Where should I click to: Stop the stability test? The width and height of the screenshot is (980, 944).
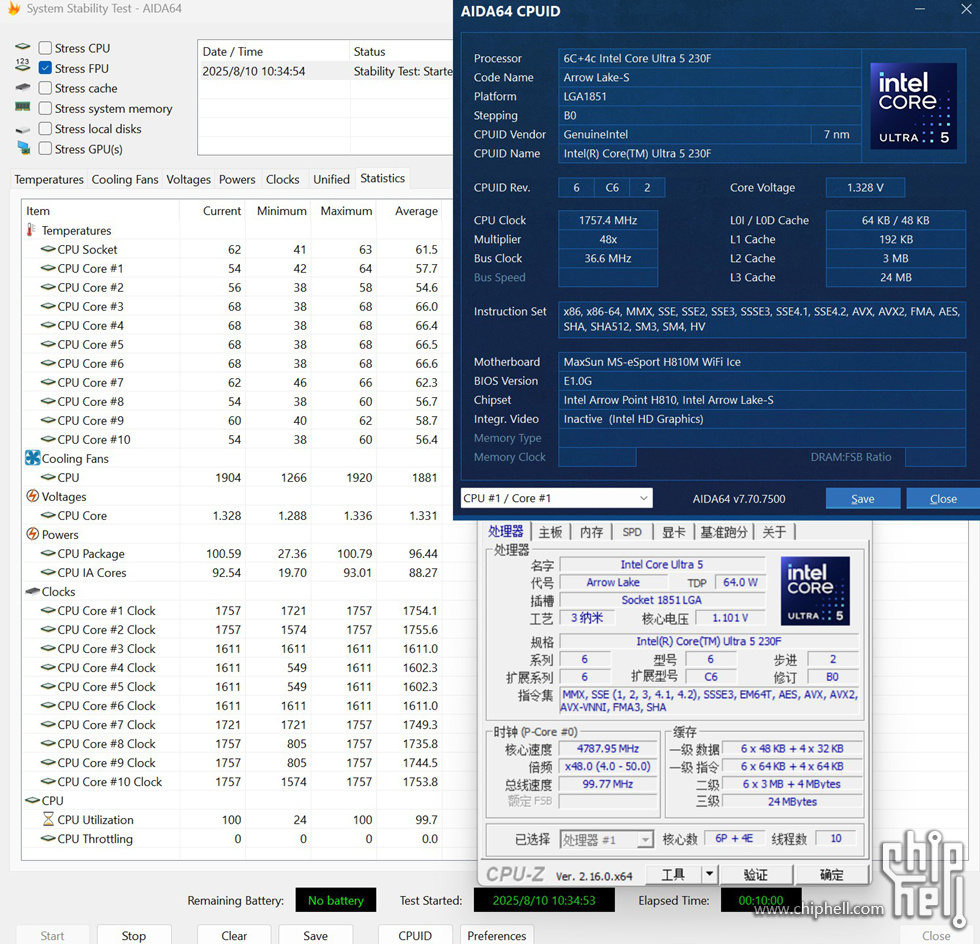click(134, 935)
